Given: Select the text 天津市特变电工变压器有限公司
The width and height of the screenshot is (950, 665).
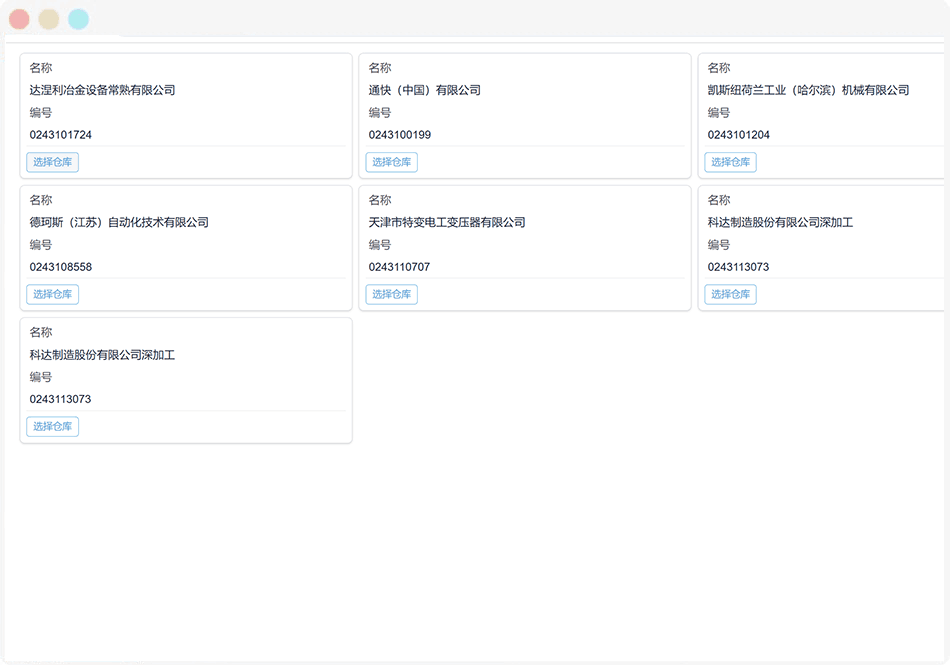Looking at the screenshot, I should [447, 222].
